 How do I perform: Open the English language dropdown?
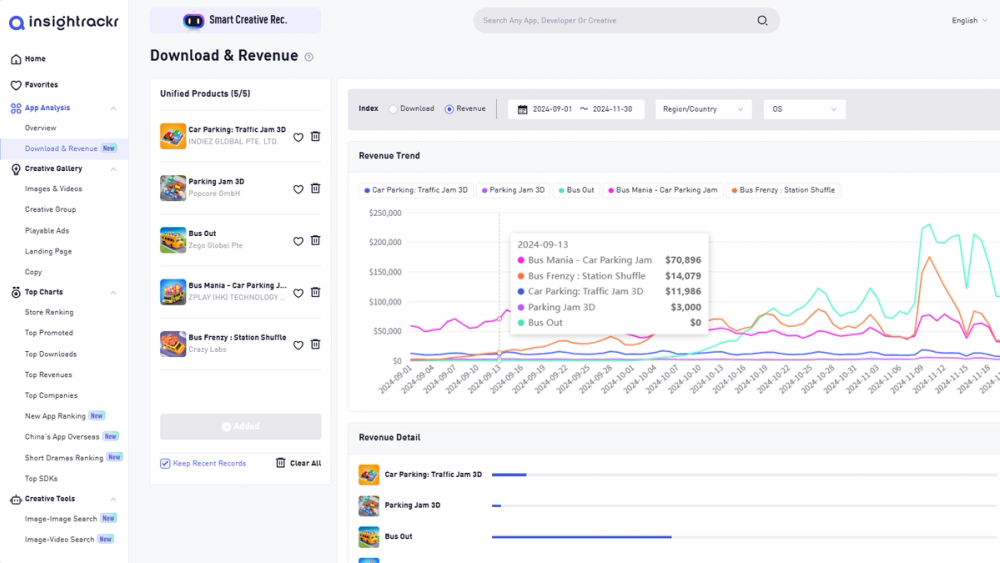(969, 20)
